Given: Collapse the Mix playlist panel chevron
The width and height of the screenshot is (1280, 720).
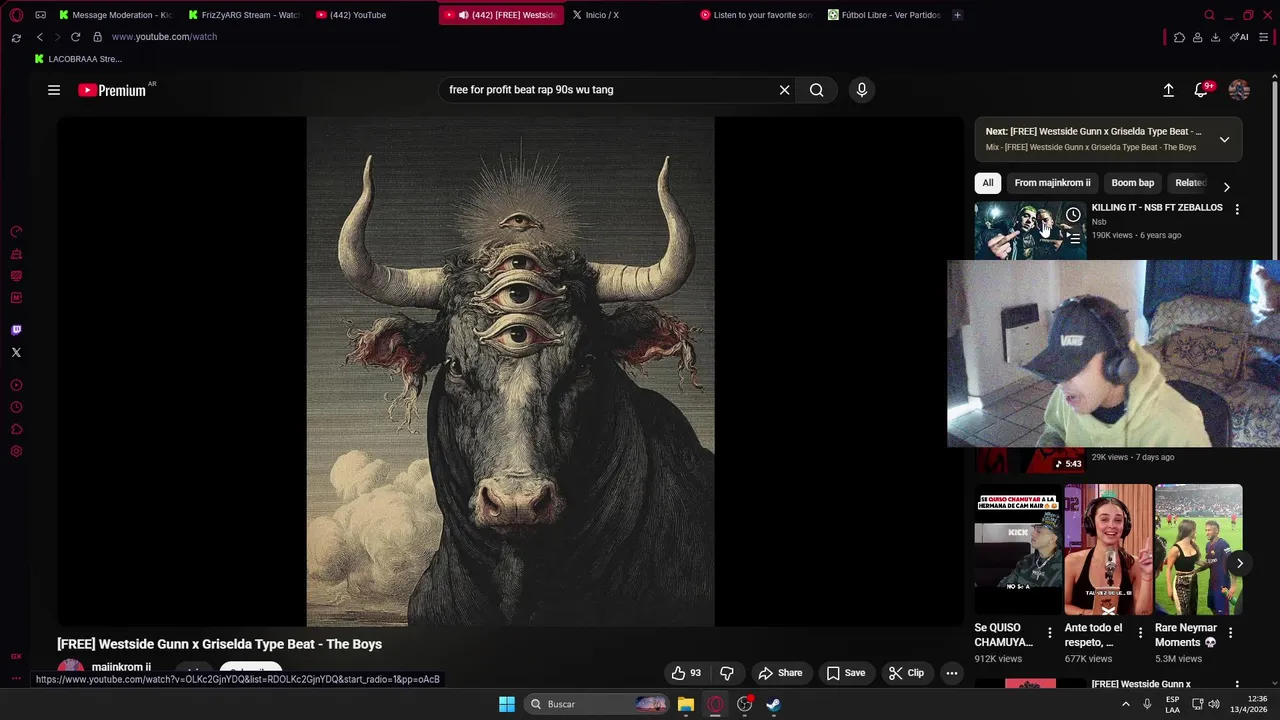Looking at the screenshot, I should pos(1224,139).
